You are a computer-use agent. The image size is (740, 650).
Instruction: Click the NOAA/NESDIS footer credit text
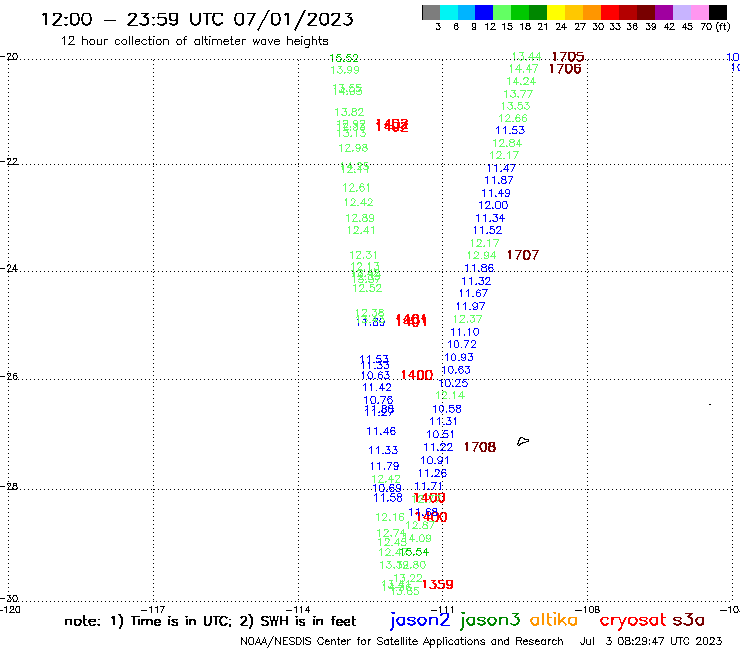(x=402, y=642)
